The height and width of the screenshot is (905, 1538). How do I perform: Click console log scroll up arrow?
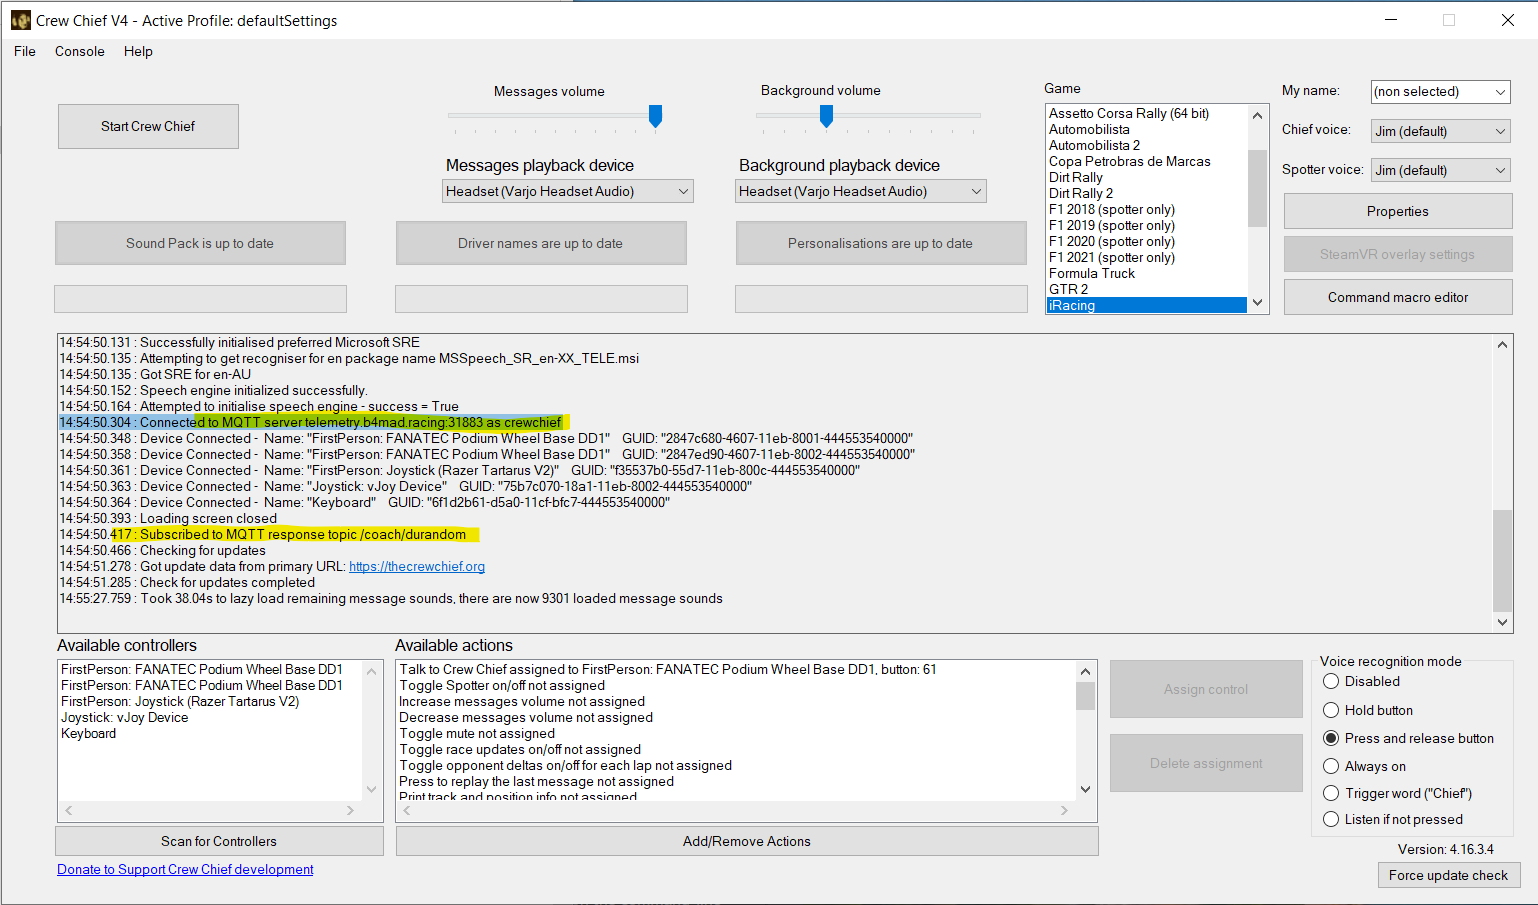(1502, 344)
